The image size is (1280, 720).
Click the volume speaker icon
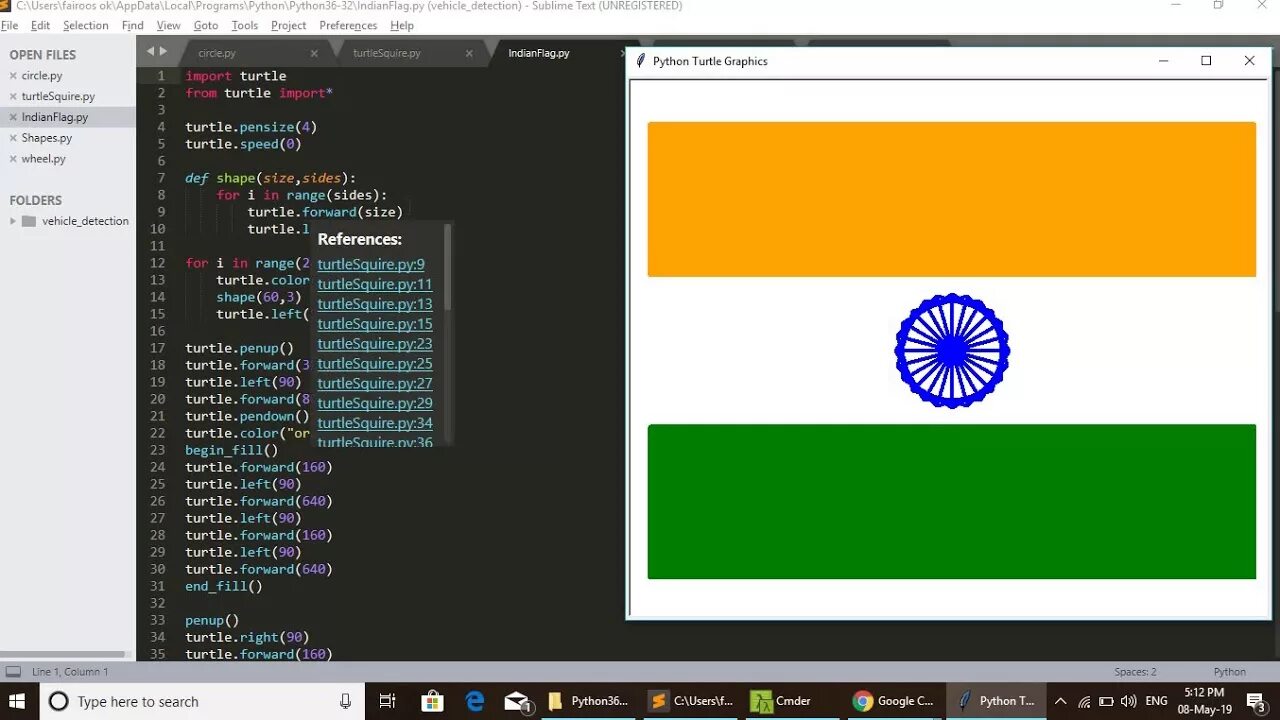tap(1128, 701)
